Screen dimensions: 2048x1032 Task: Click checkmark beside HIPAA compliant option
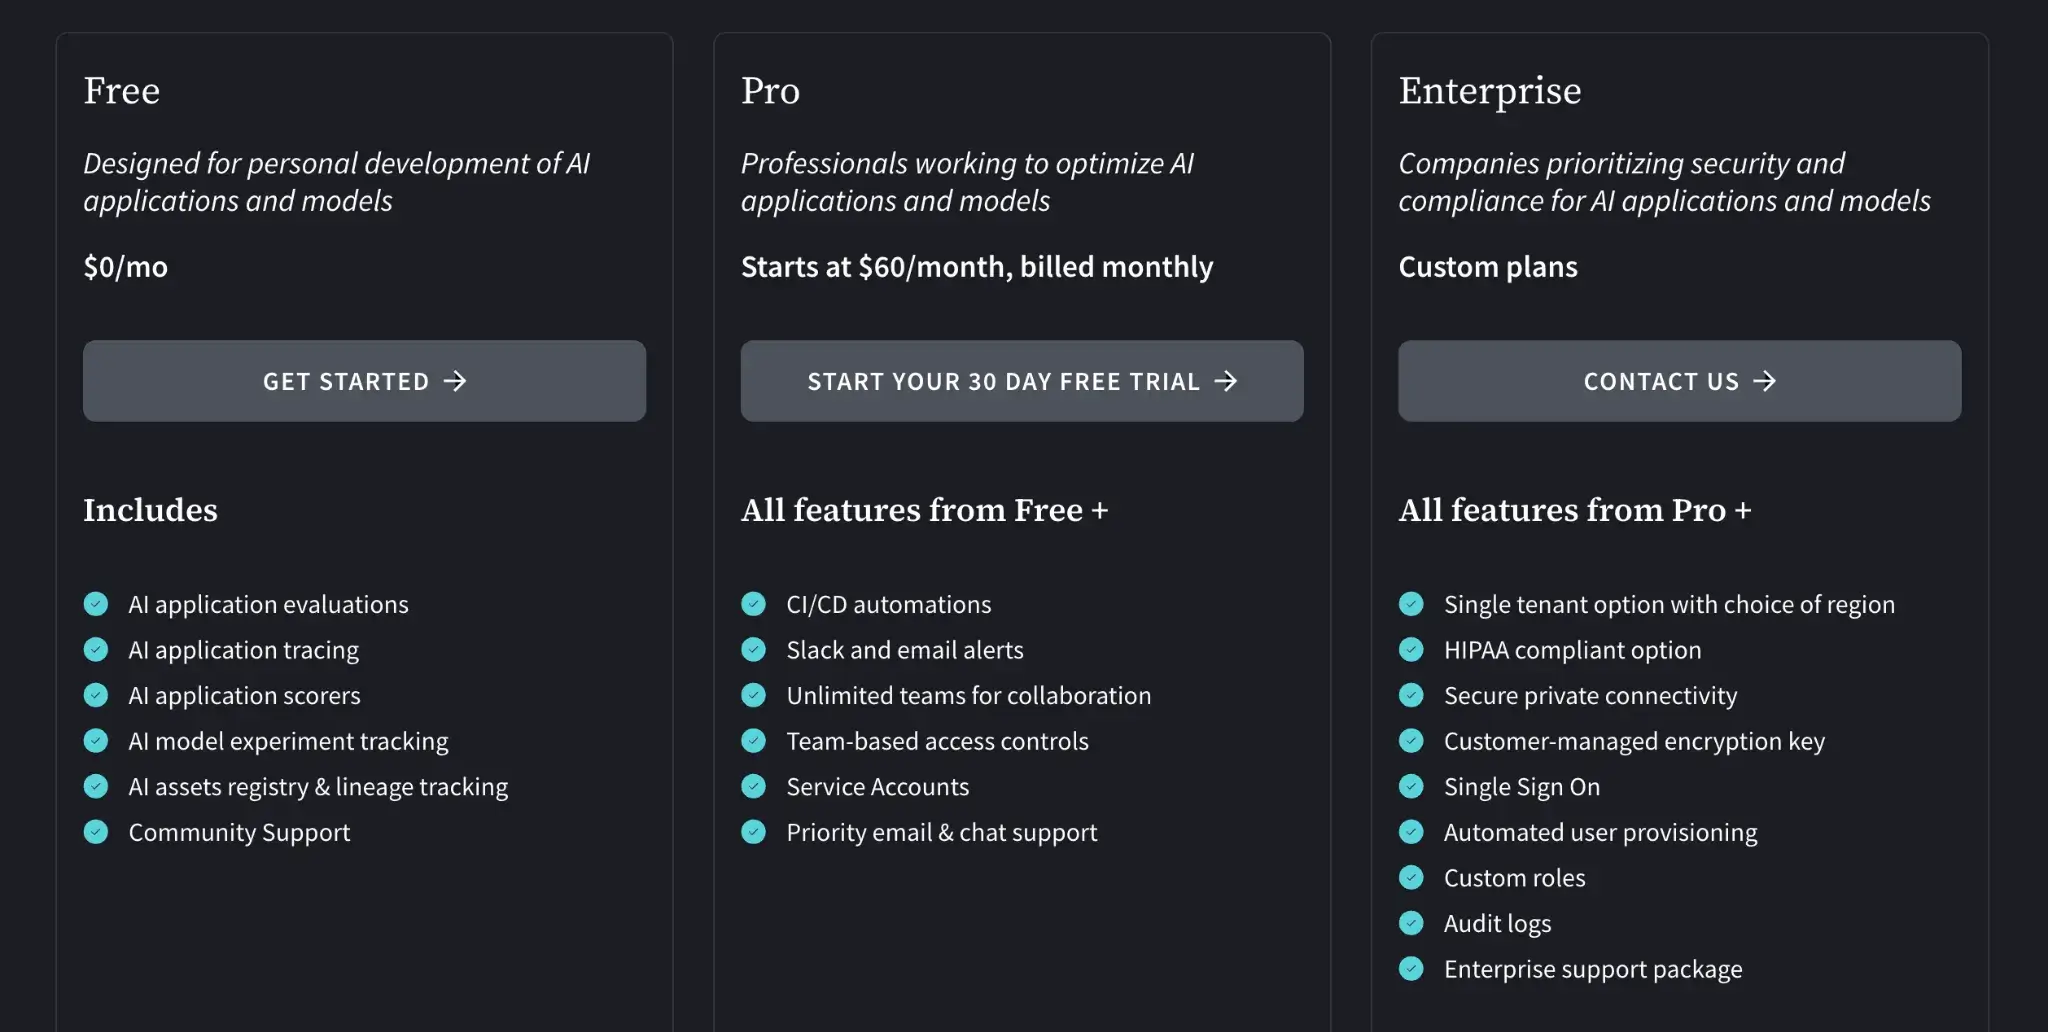[x=1411, y=650]
